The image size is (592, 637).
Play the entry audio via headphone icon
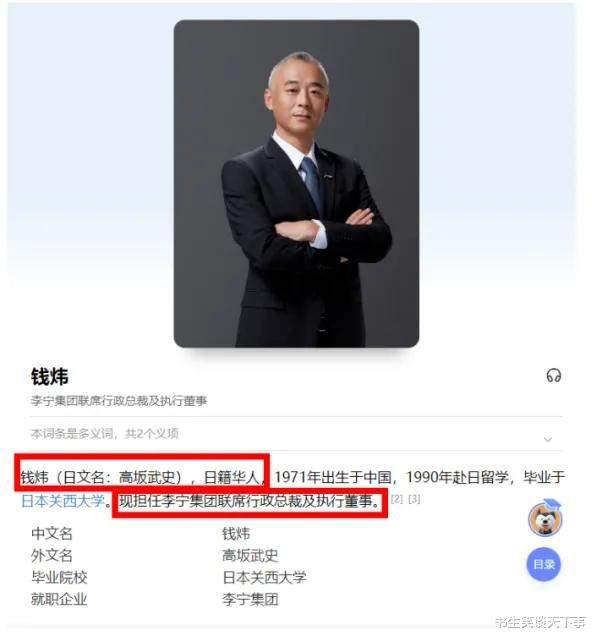coord(553,375)
